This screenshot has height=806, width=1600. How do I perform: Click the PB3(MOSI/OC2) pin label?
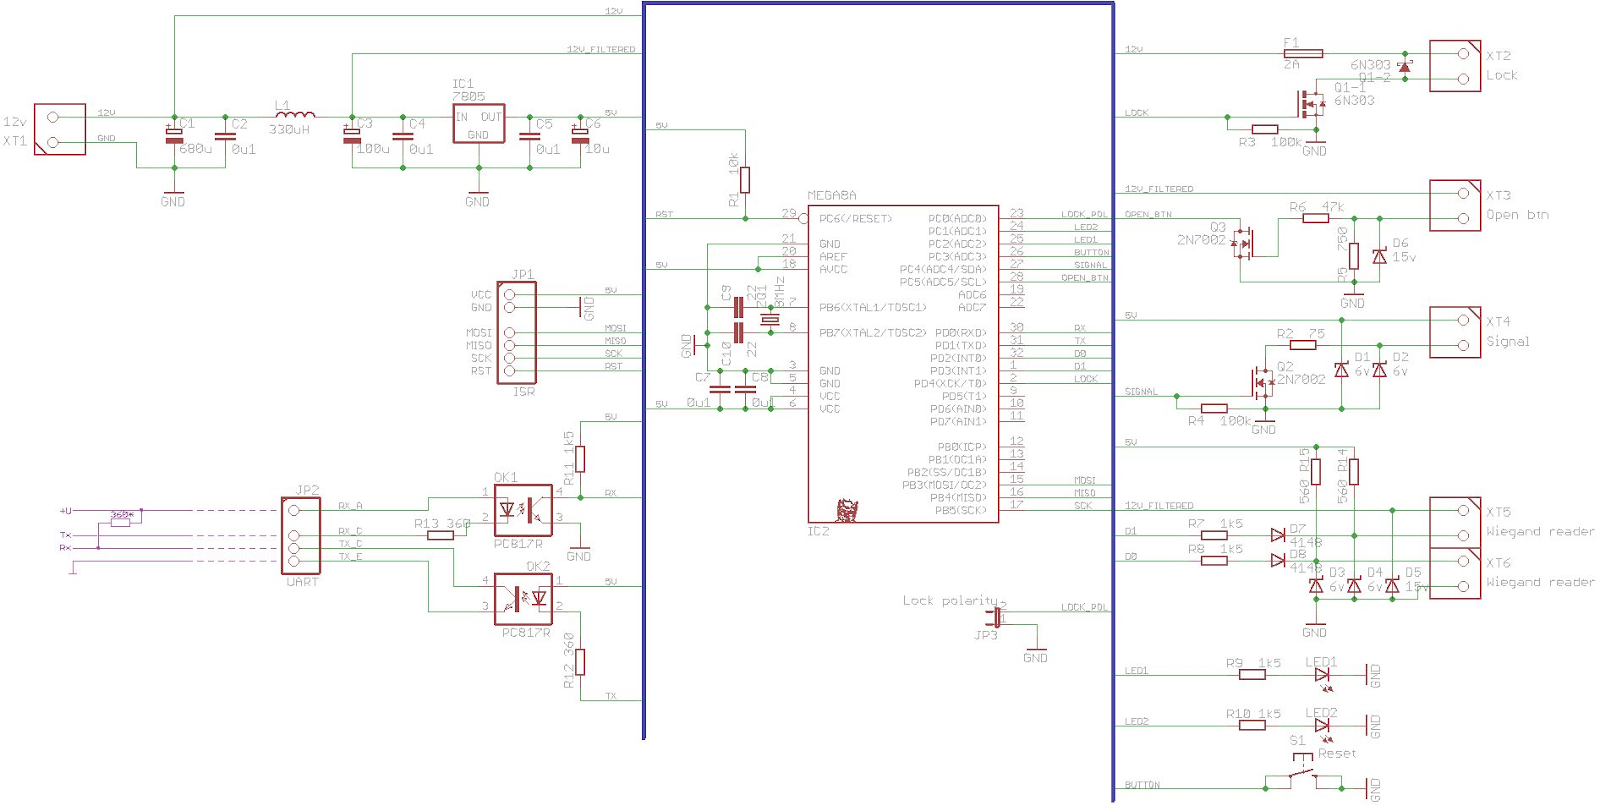click(944, 485)
